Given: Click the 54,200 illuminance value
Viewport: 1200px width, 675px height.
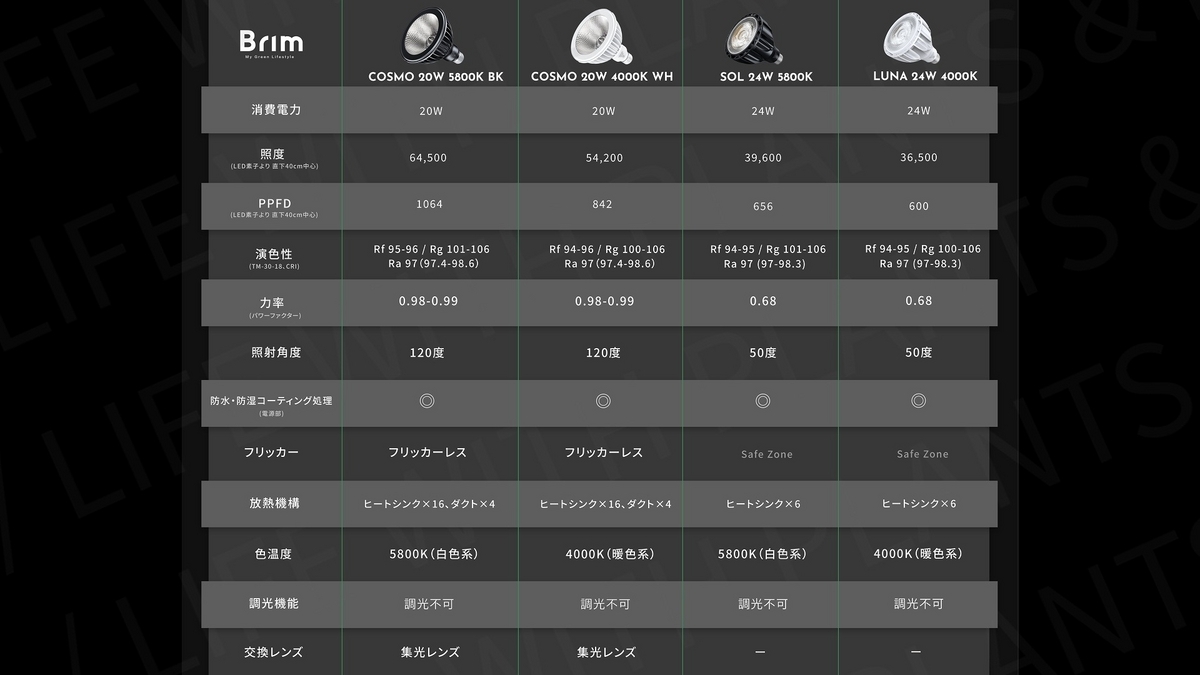Looking at the screenshot, I should coord(603,158).
